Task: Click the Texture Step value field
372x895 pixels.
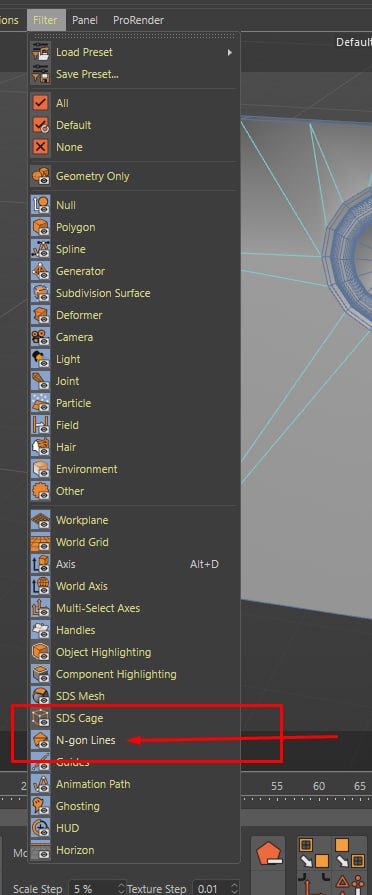Action: pos(211,889)
